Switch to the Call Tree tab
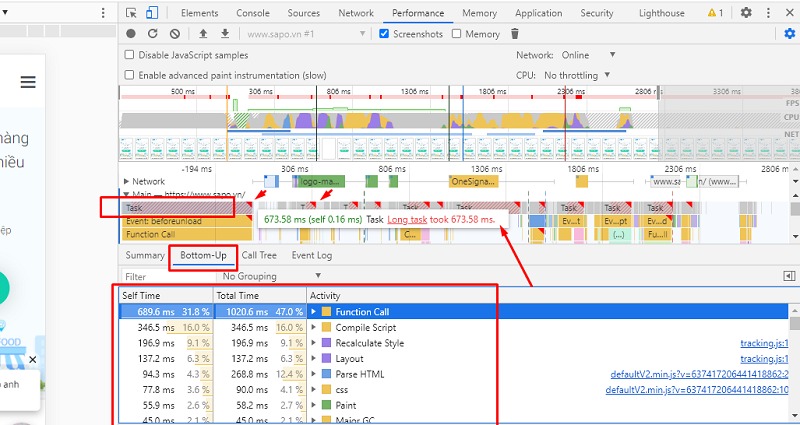Screen dimensions: 800x425 (259, 255)
